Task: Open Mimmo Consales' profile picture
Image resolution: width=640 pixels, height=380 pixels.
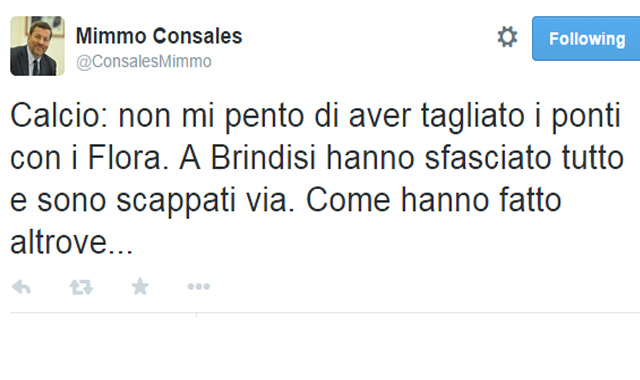Action: click(37, 46)
